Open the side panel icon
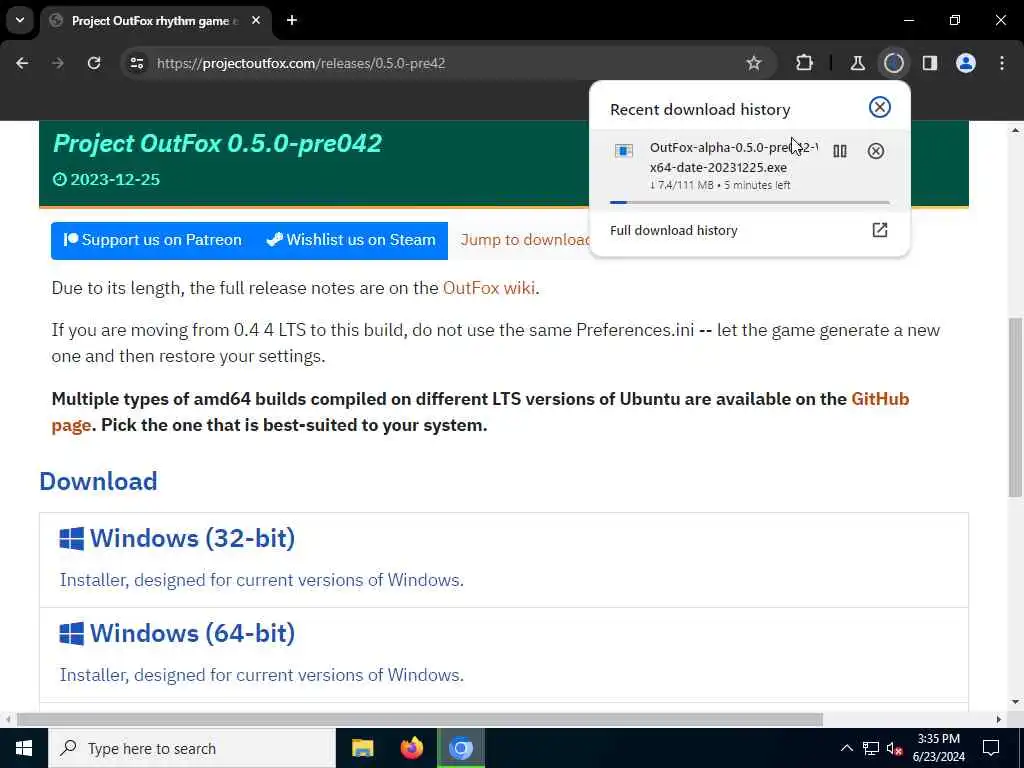Viewport: 1024px width, 768px height. [x=930, y=63]
